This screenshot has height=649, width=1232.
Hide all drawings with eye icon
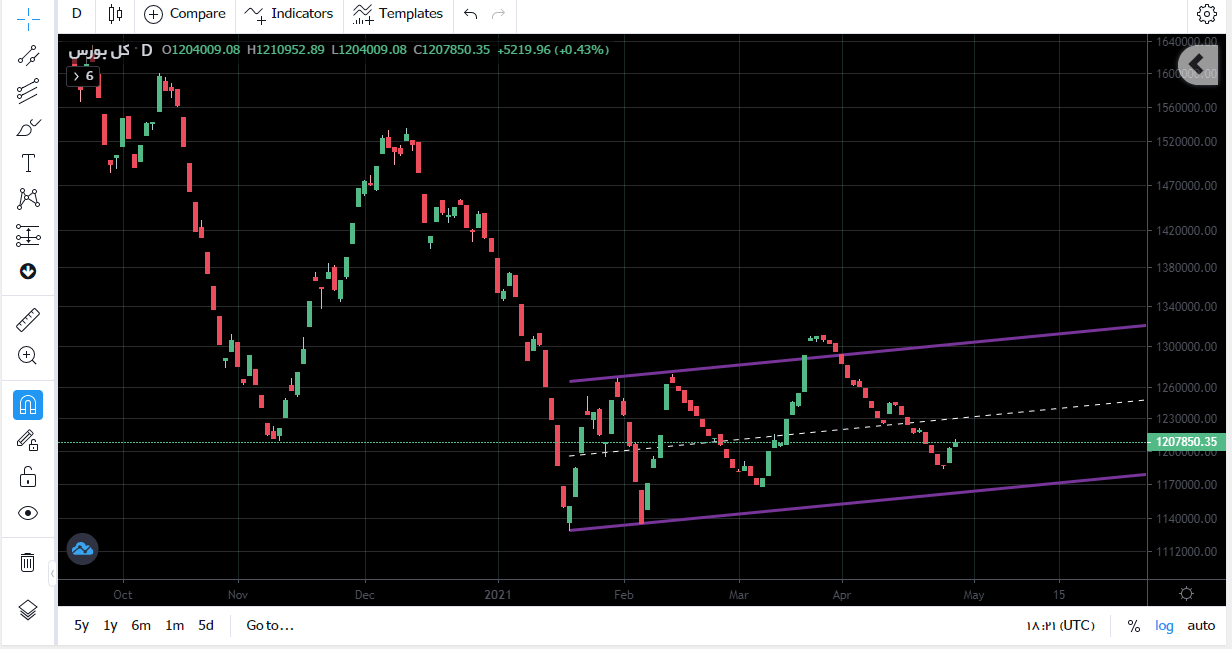pos(28,513)
